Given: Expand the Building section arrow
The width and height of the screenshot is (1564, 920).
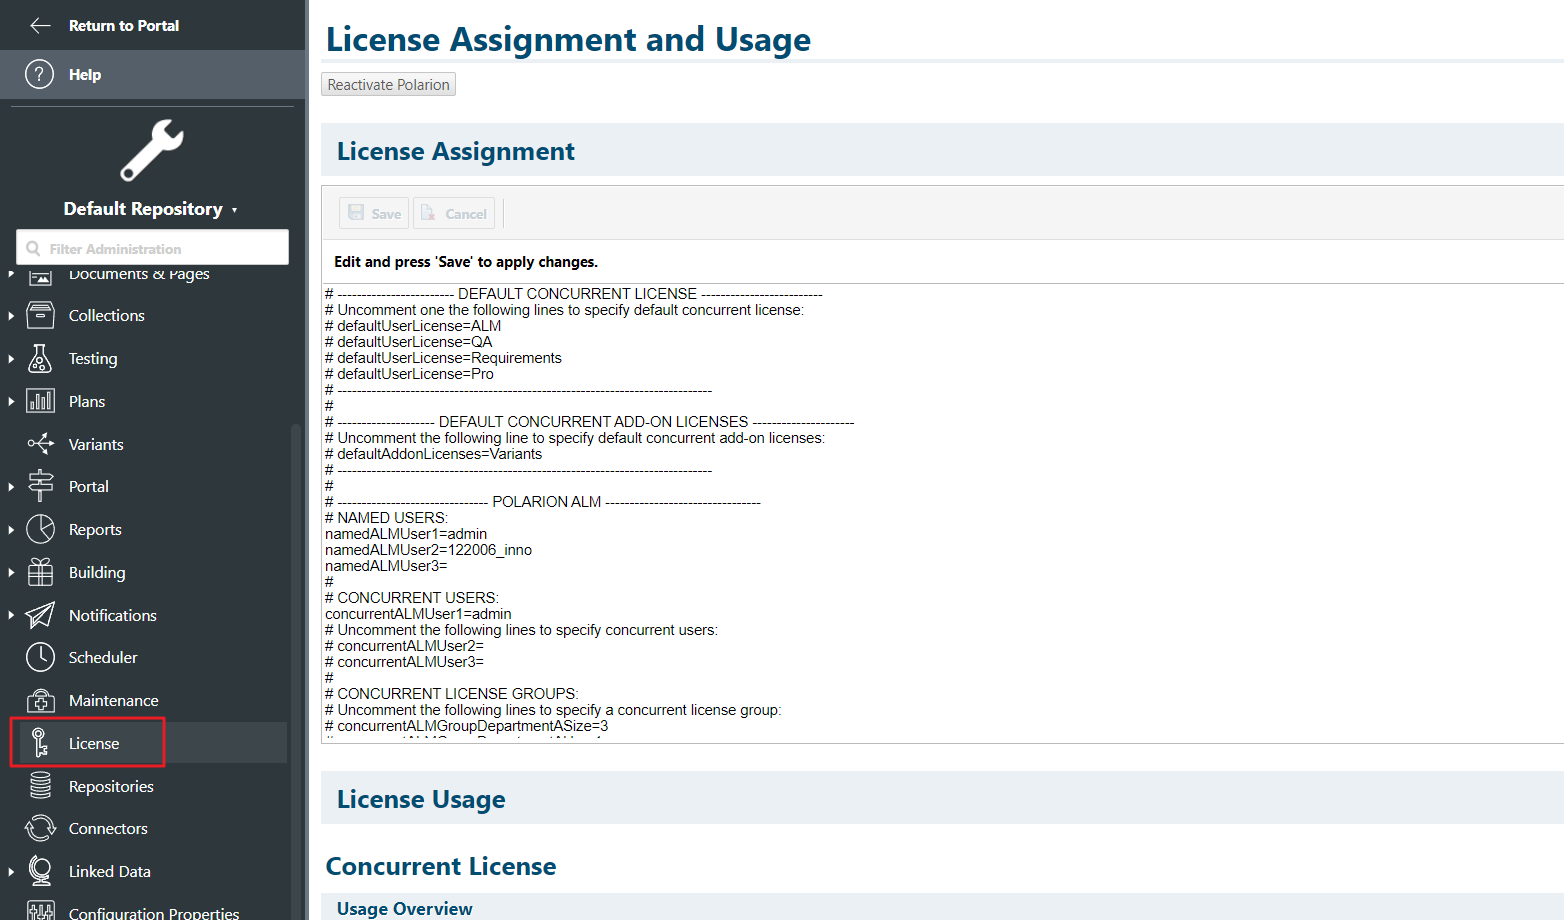Looking at the screenshot, I should point(11,573).
